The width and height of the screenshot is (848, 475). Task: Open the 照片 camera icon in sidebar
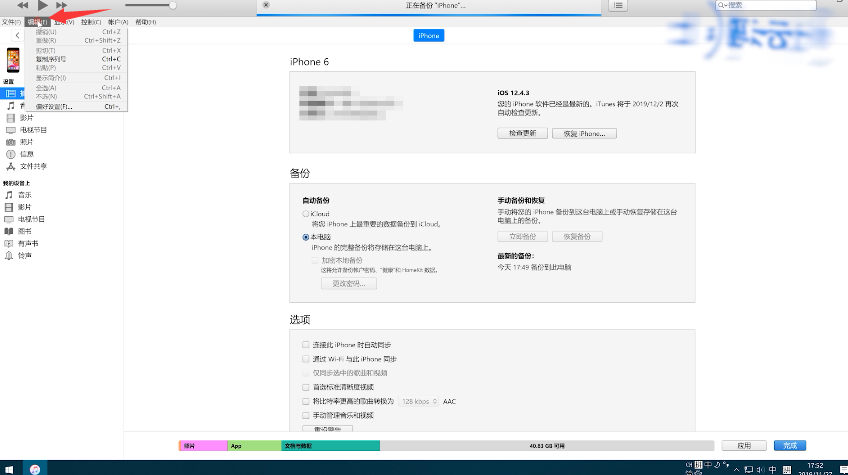pos(10,142)
